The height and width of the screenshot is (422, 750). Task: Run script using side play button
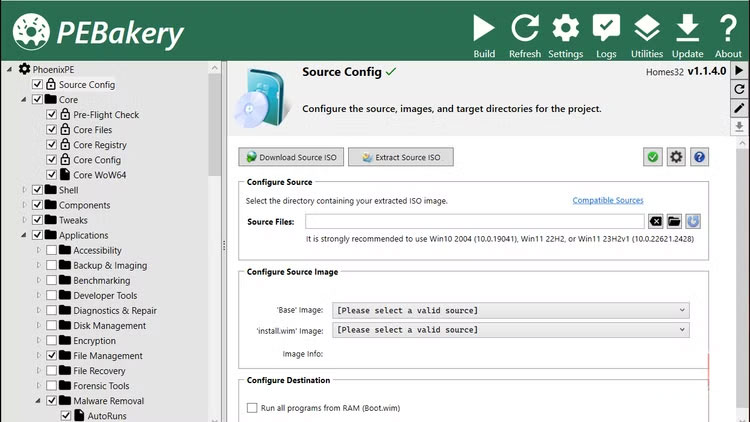[x=739, y=70]
